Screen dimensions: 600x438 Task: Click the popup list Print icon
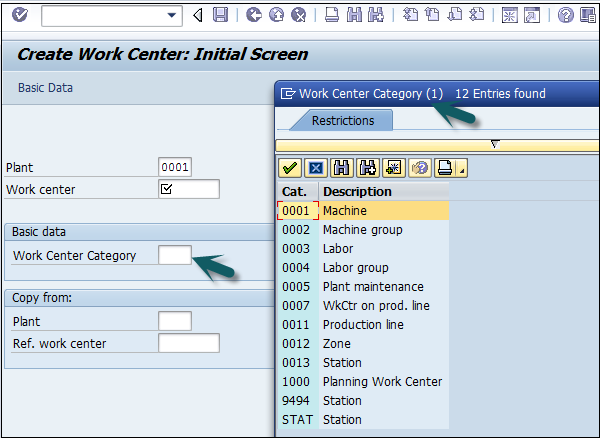click(x=444, y=168)
